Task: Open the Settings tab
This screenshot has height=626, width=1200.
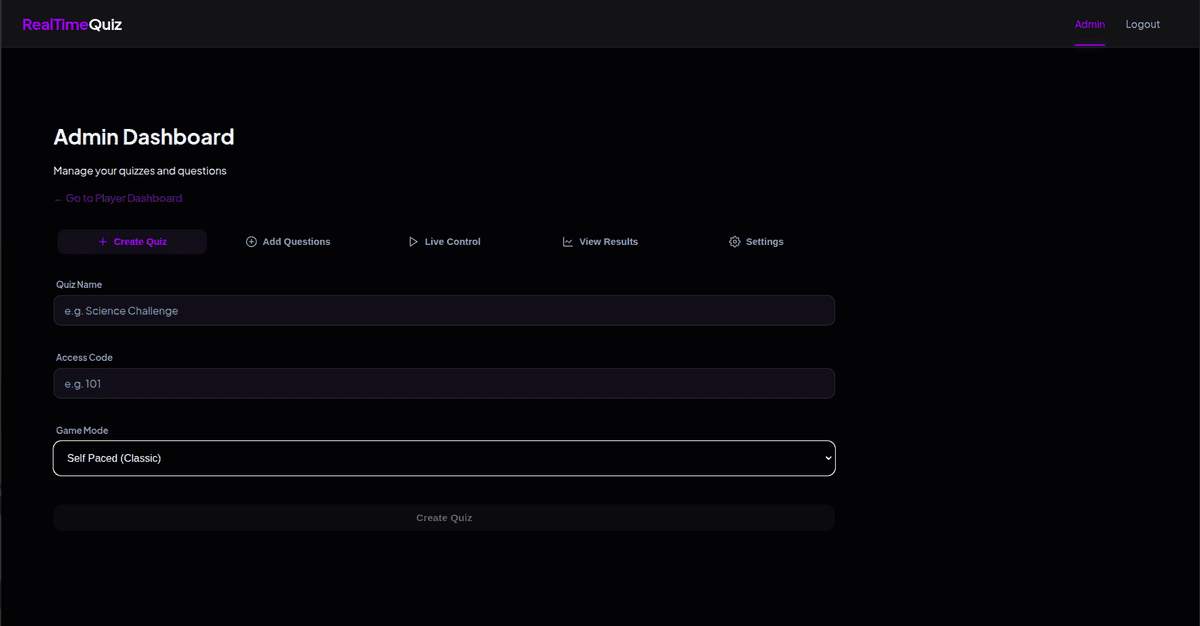Action: [756, 241]
